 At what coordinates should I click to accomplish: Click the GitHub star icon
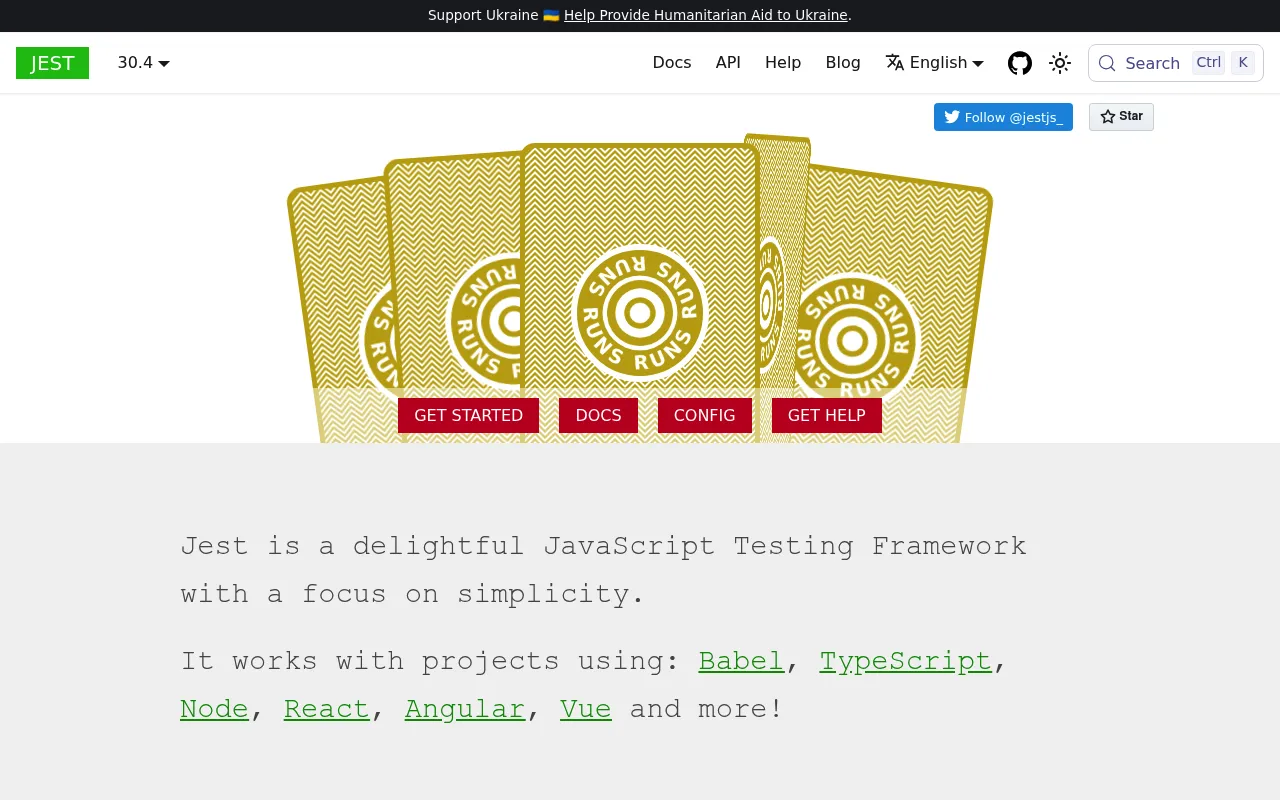coord(1108,116)
